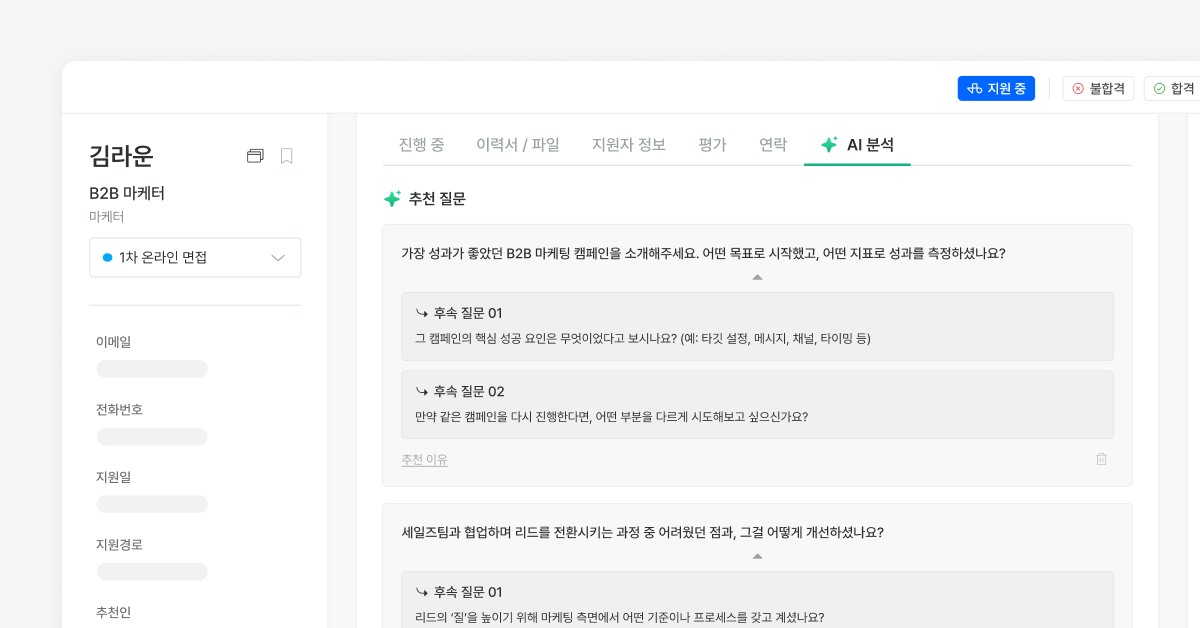Delete the first recommended question via trash icon
This screenshot has width=1200, height=628.
click(1102, 459)
